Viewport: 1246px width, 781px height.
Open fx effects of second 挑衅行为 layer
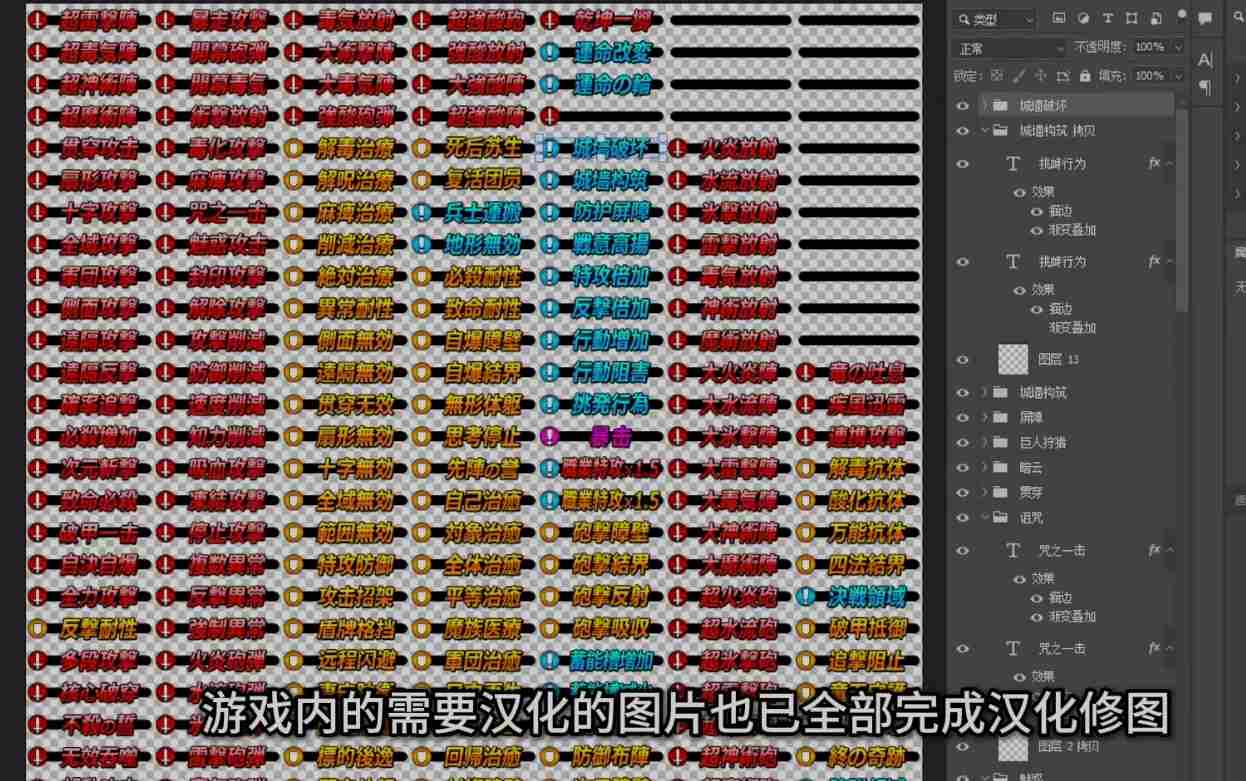pos(1154,262)
